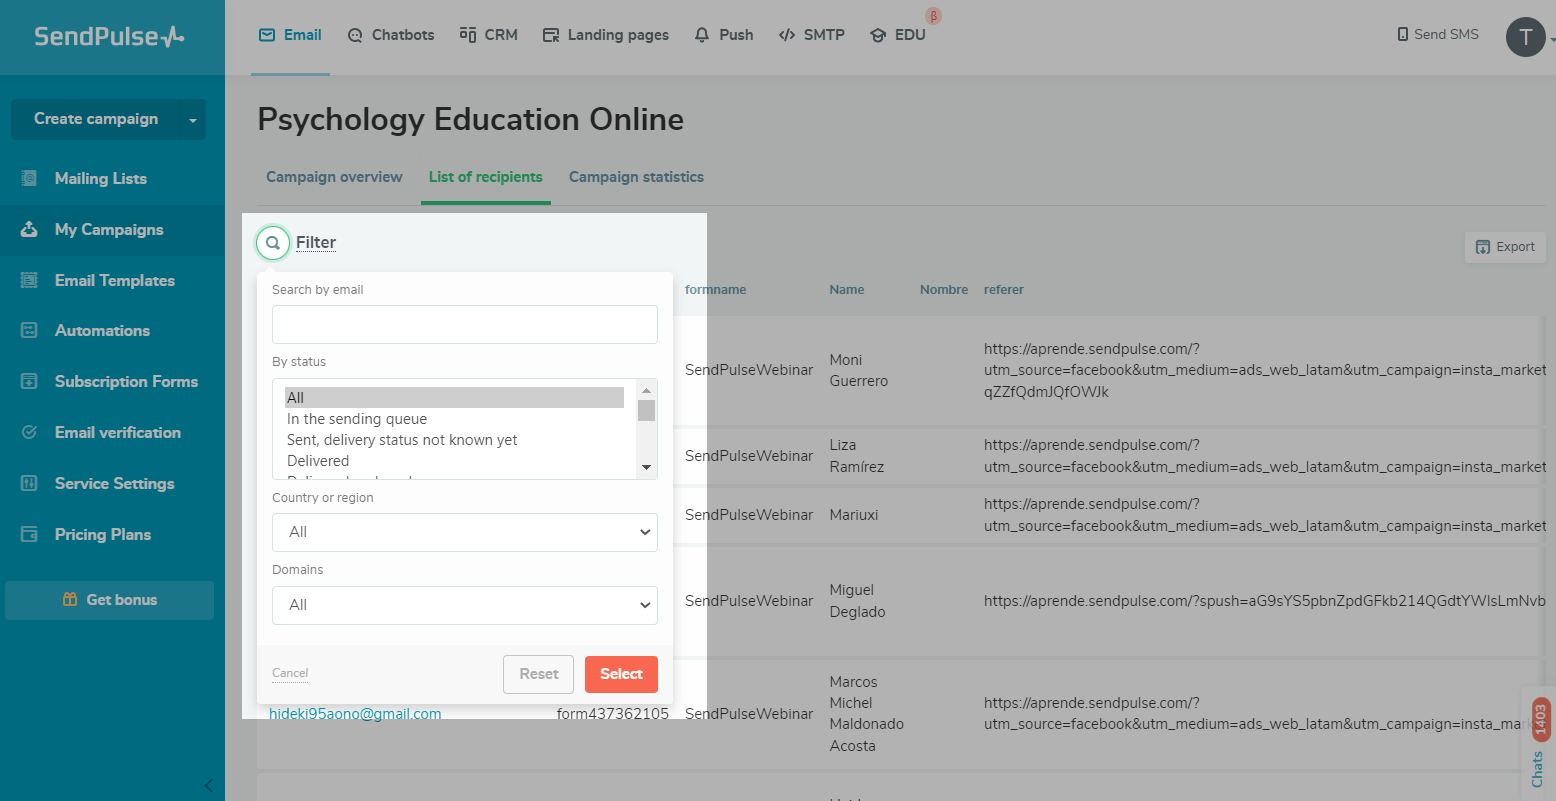Viewport: 1556px width, 801px height.
Task: Open the Chatbots section
Action: (391, 35)
